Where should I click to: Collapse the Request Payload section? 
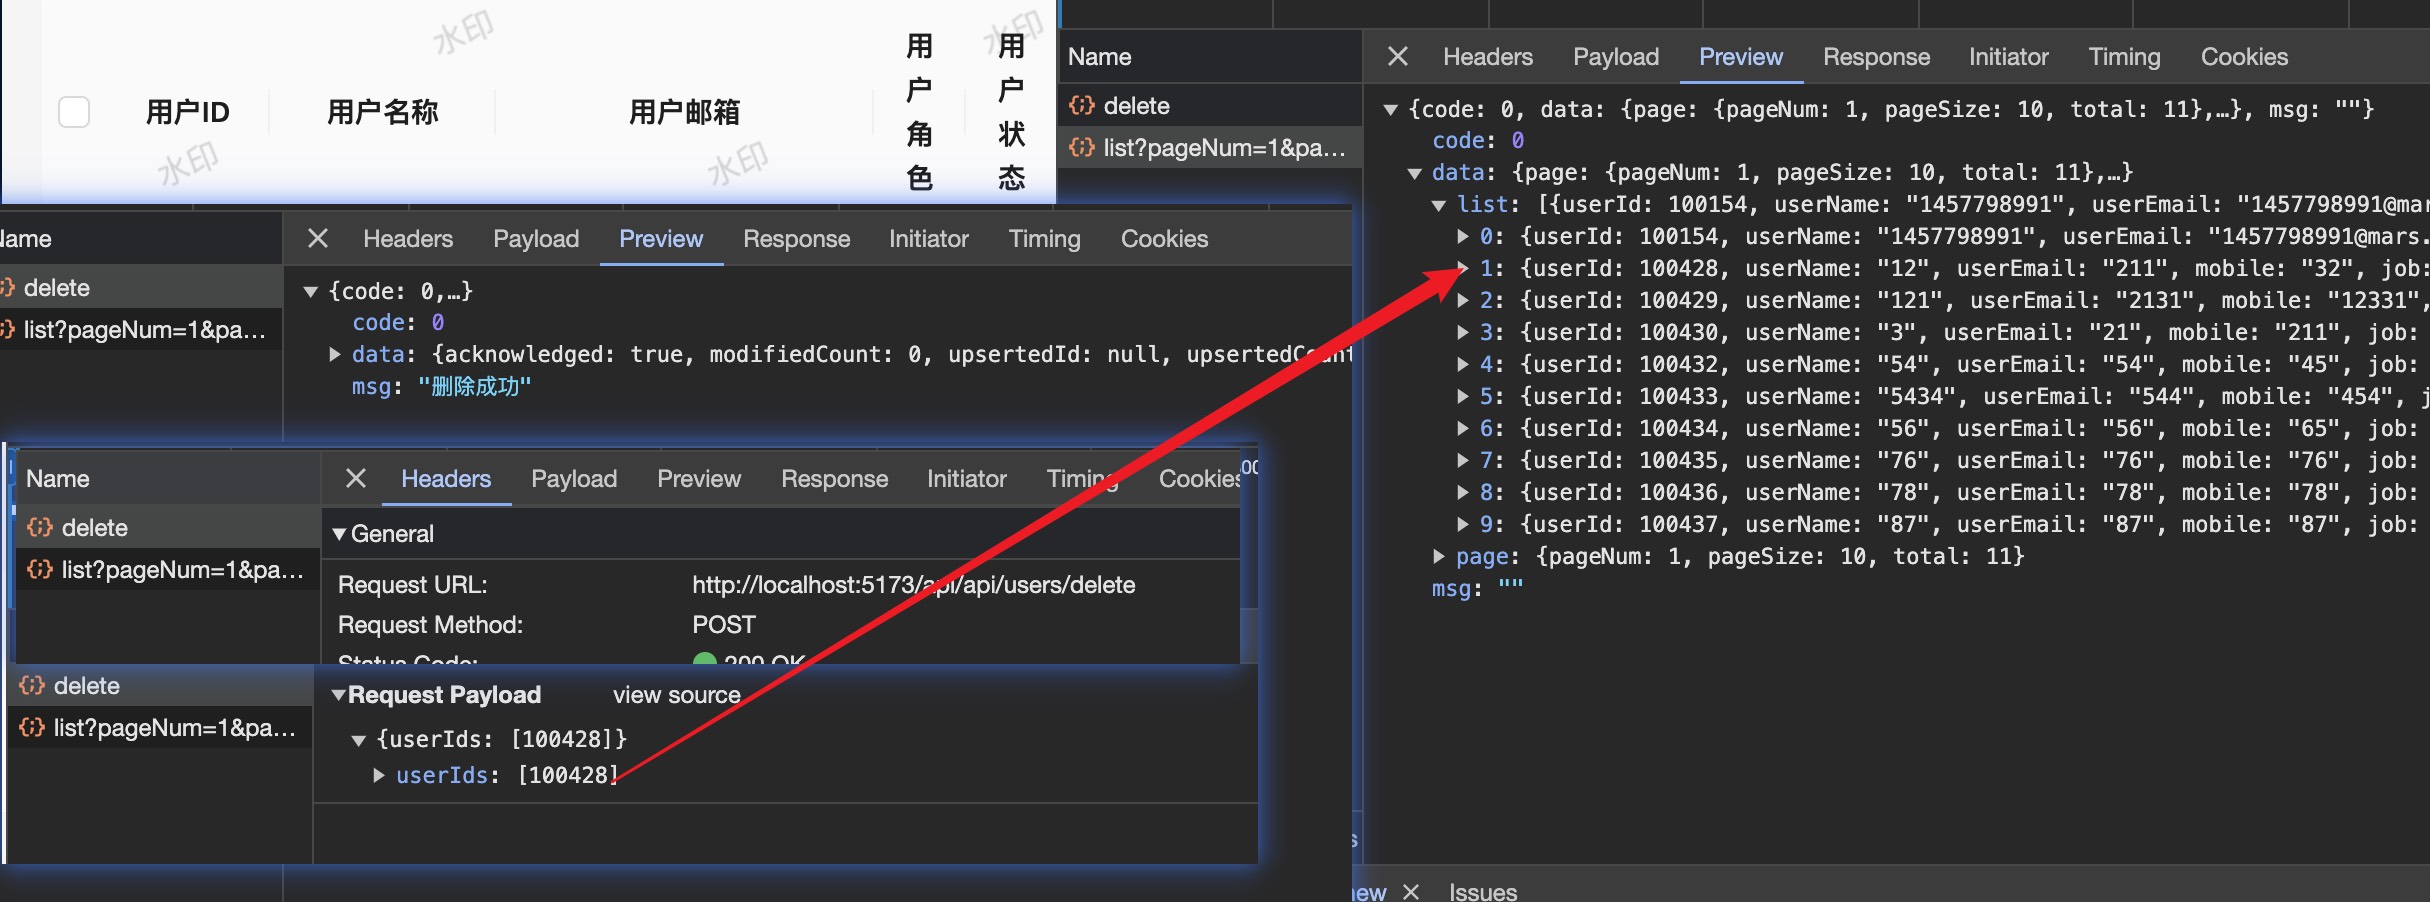pos(339,695)
